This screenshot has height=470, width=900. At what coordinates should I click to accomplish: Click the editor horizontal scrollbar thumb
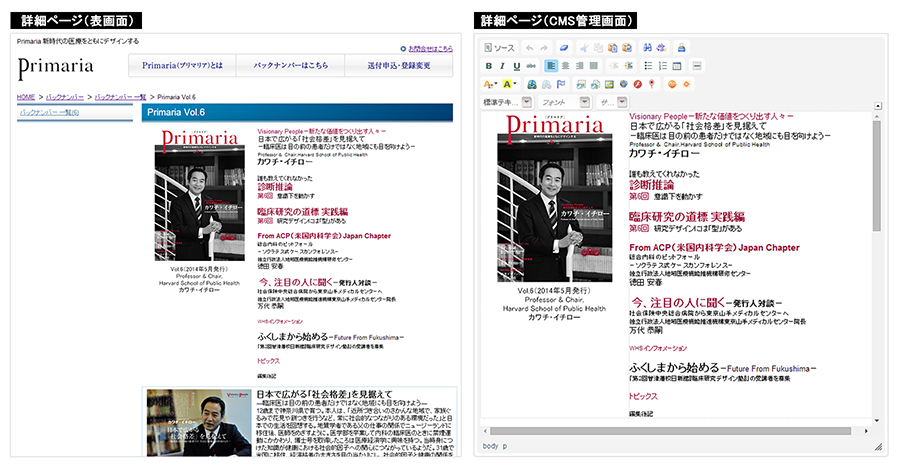[x=670, y=431]
